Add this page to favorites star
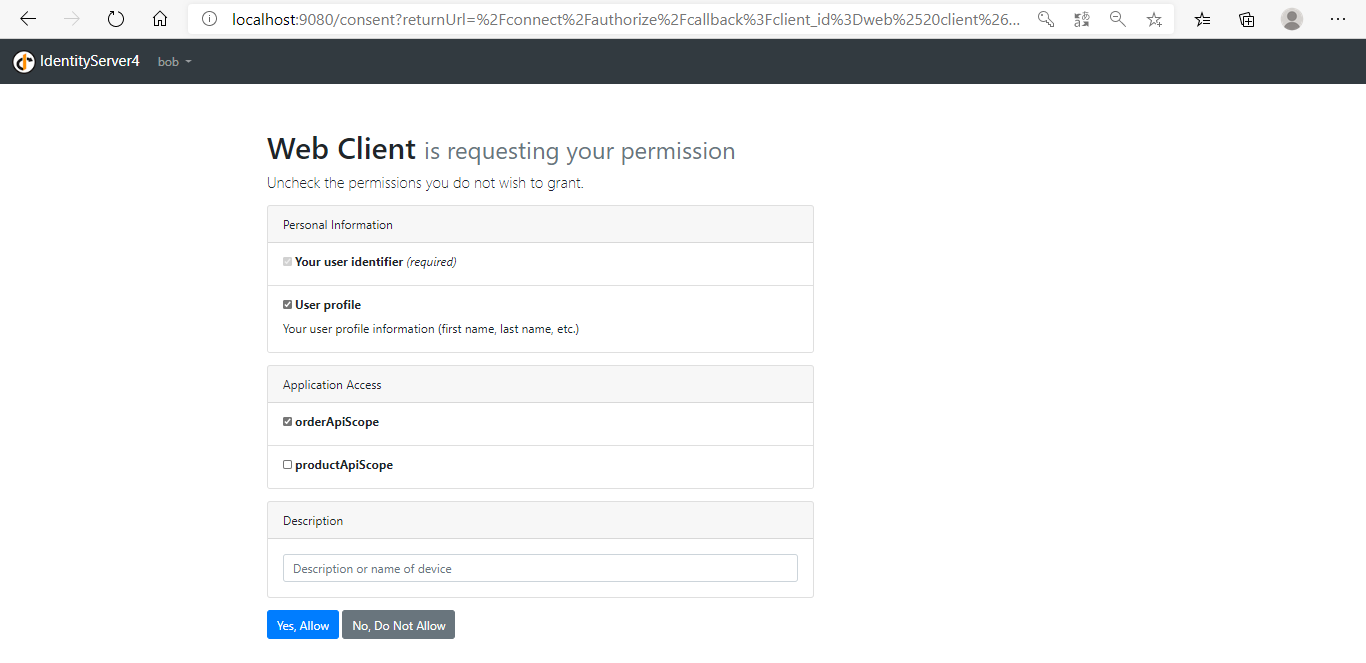This screenshot has height=663, width=1366. (x=1154, y=19)
